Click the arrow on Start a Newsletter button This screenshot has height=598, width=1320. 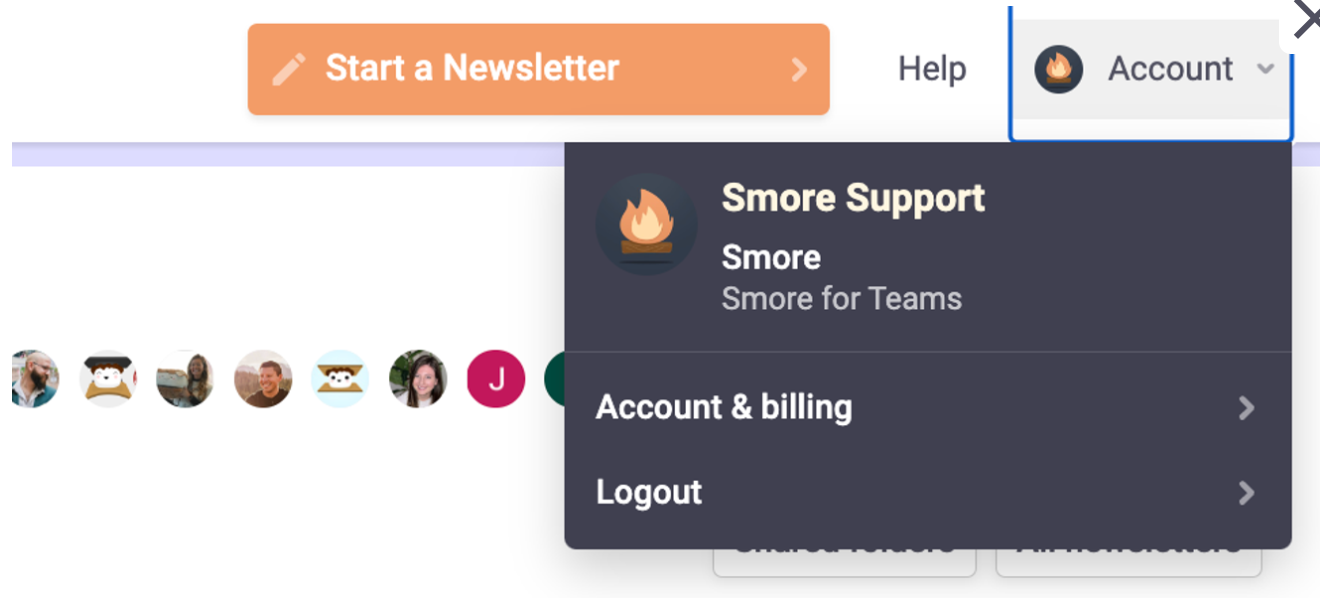coord(799,69)
